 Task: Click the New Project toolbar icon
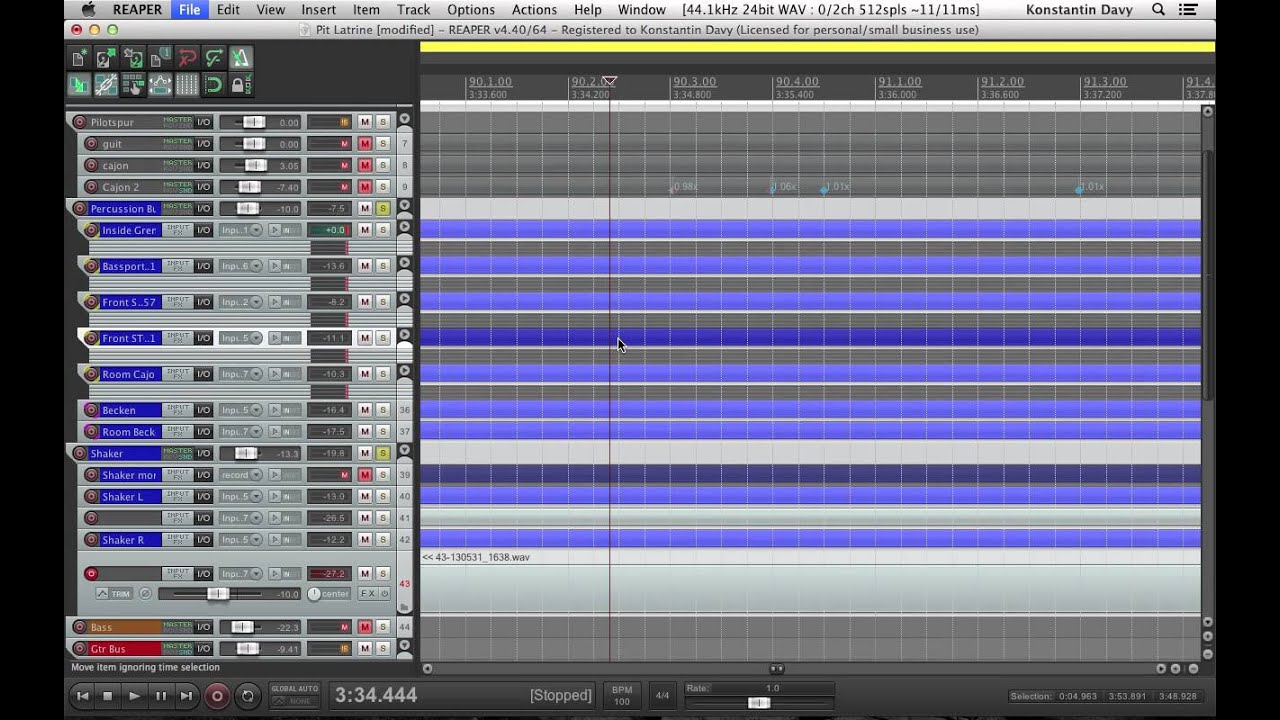coord(79,58)
